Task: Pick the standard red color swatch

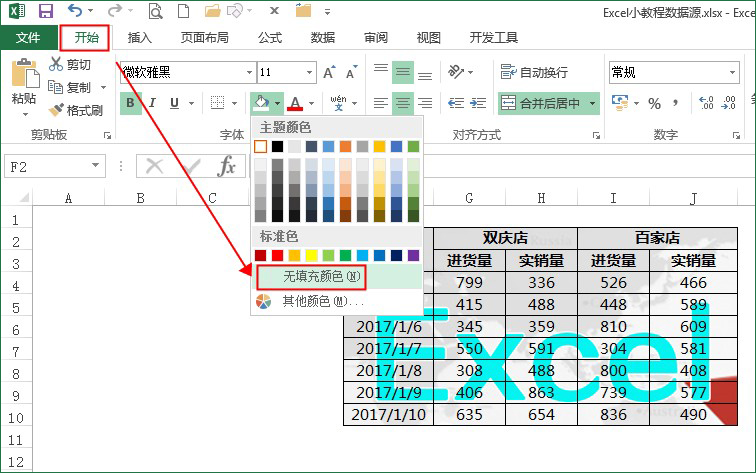Action: click(x=277, y=255)
